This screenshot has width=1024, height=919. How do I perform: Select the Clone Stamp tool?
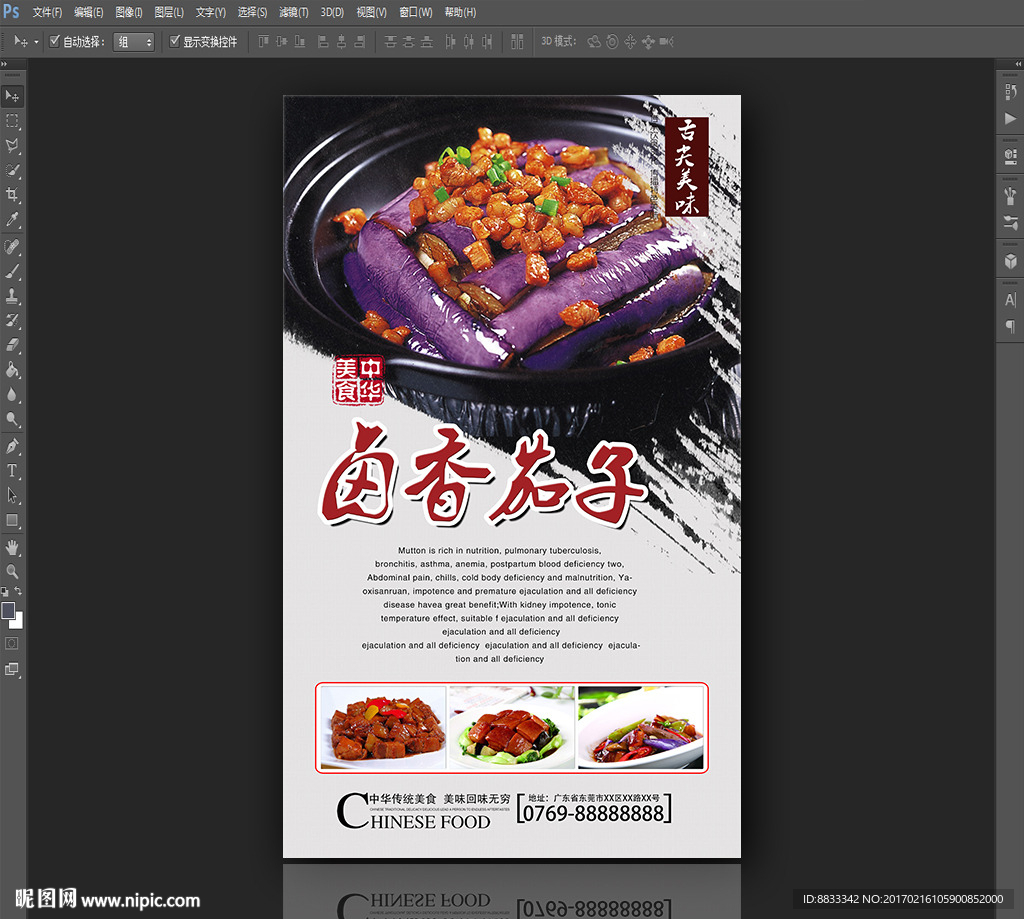[x=12, y=296]
